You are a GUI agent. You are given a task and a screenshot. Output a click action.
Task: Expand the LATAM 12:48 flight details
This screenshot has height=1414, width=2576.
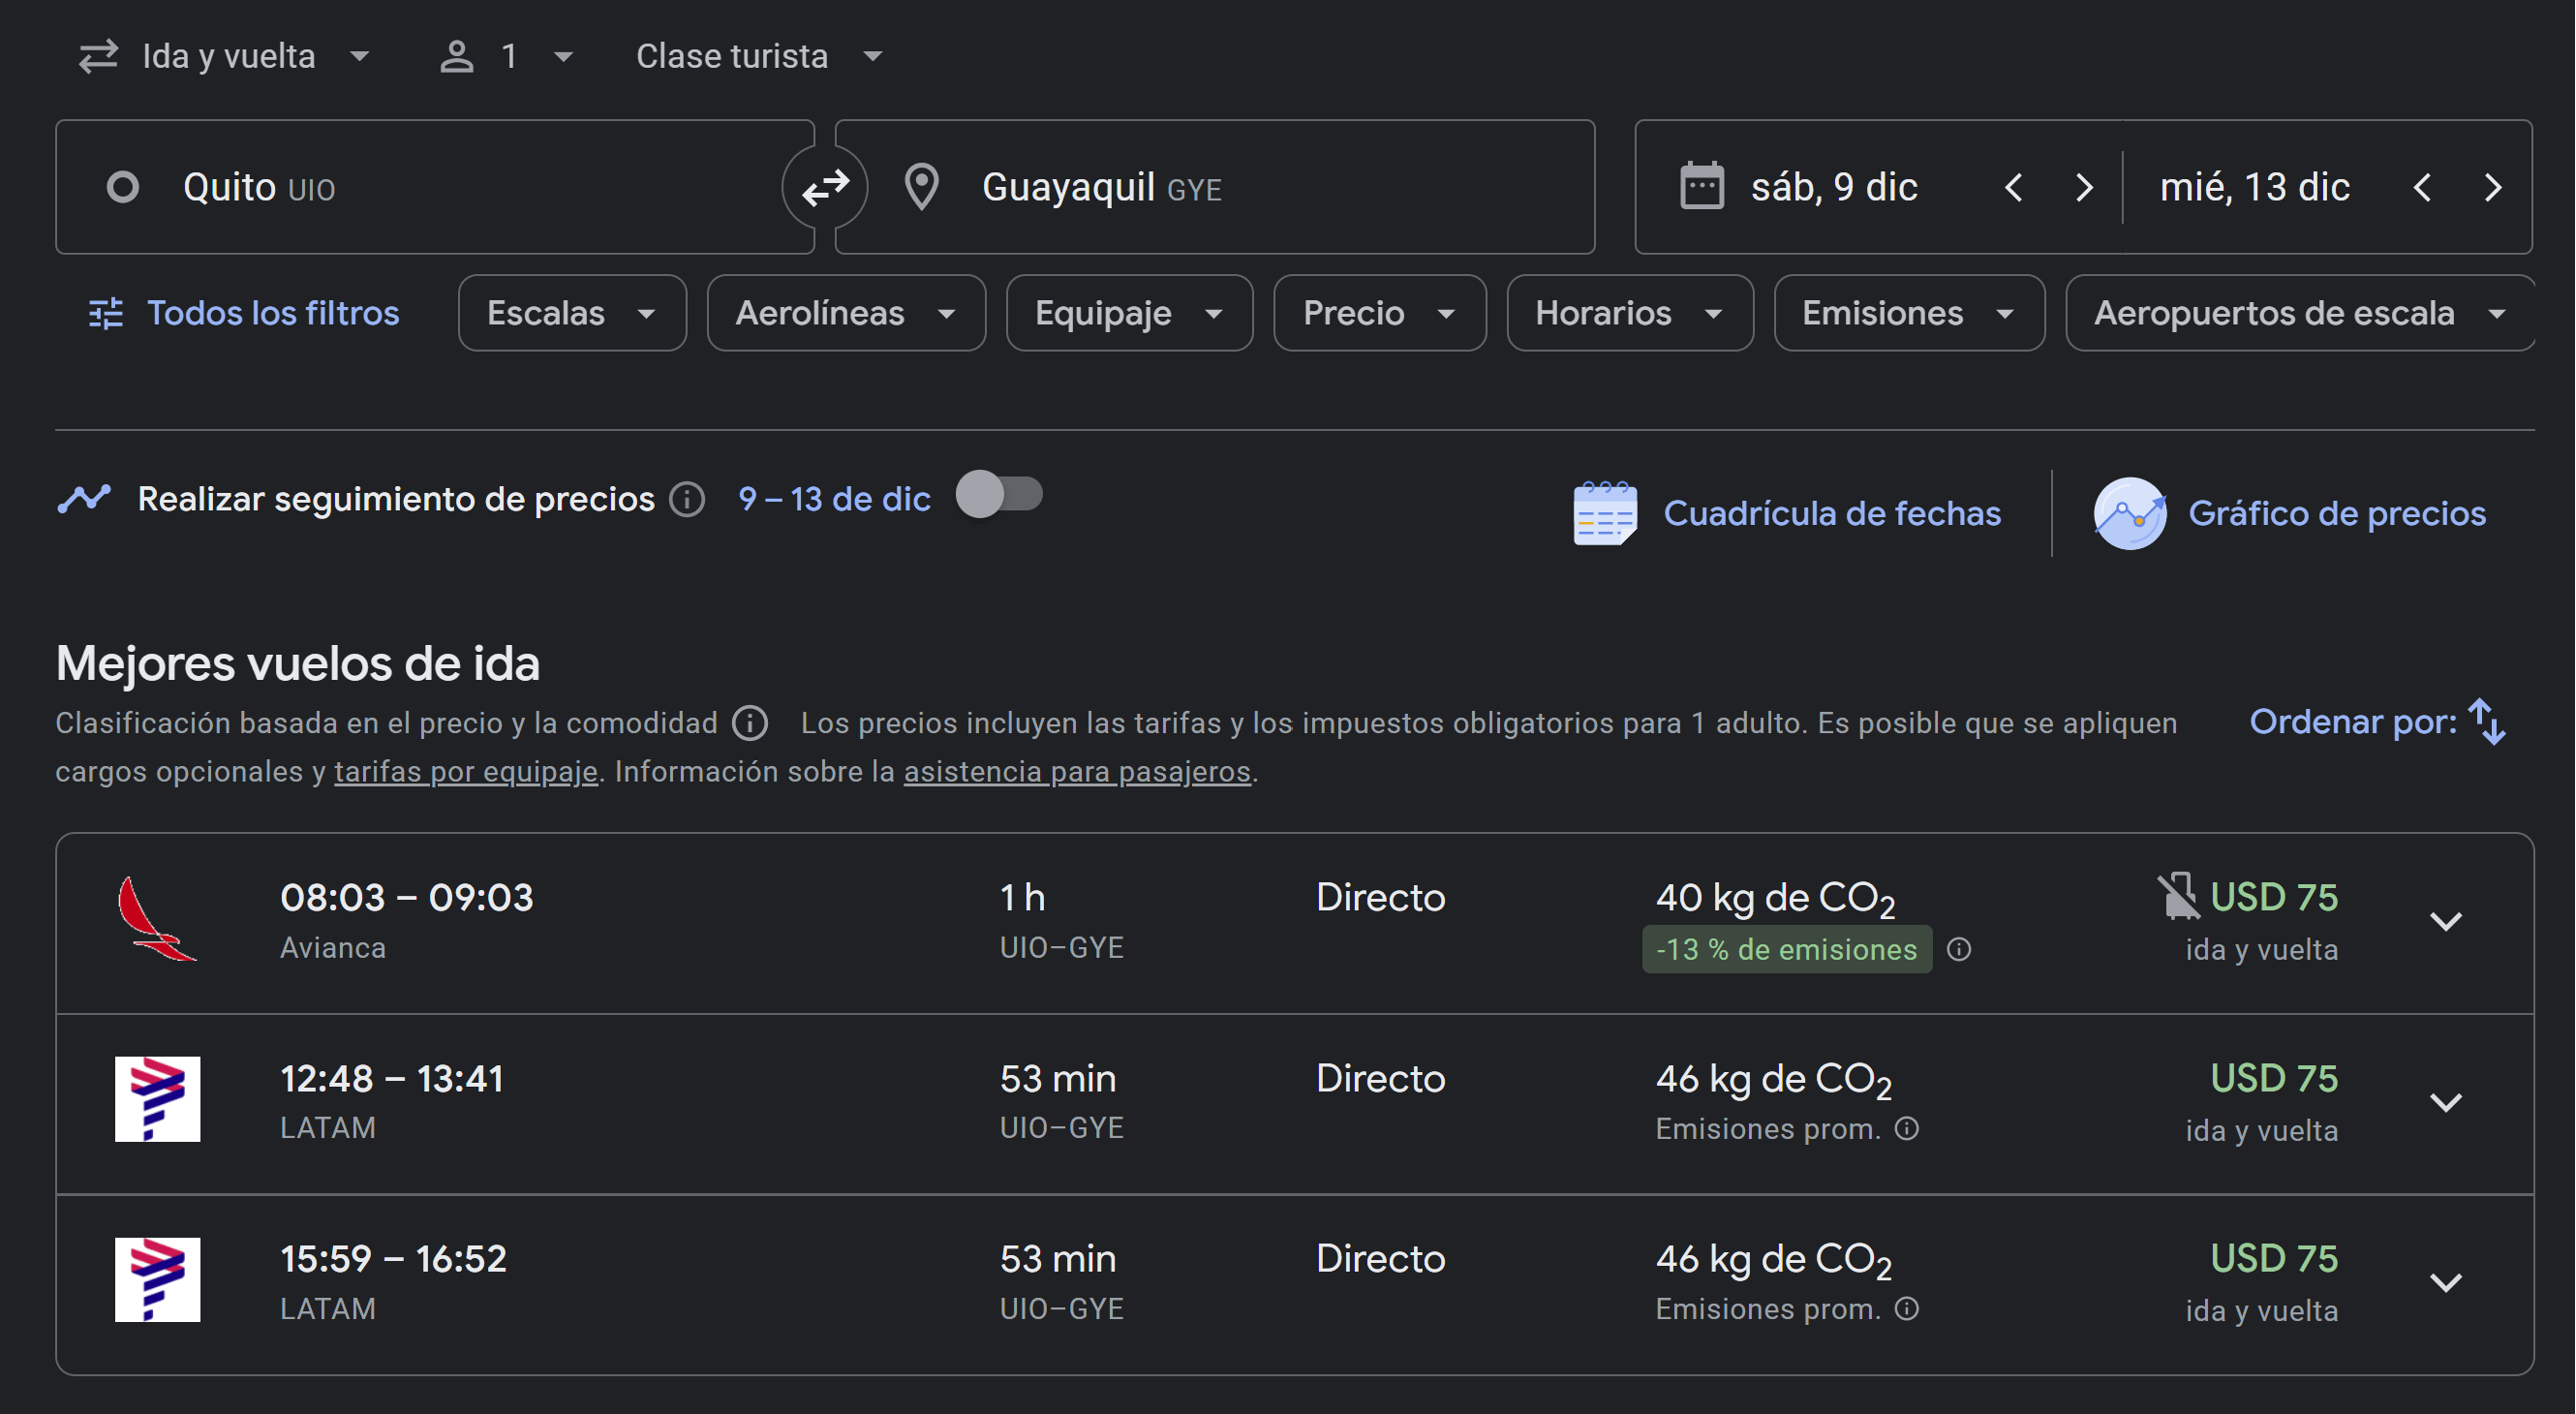coord(2445,1102)
